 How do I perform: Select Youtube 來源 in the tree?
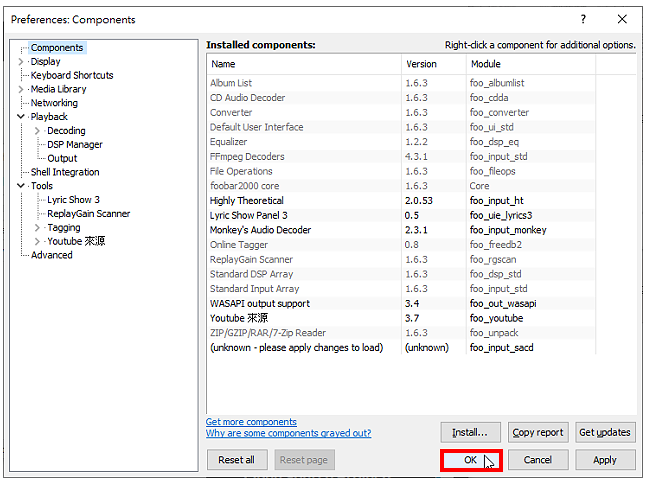pyautogui.click(x=76, y=241)
